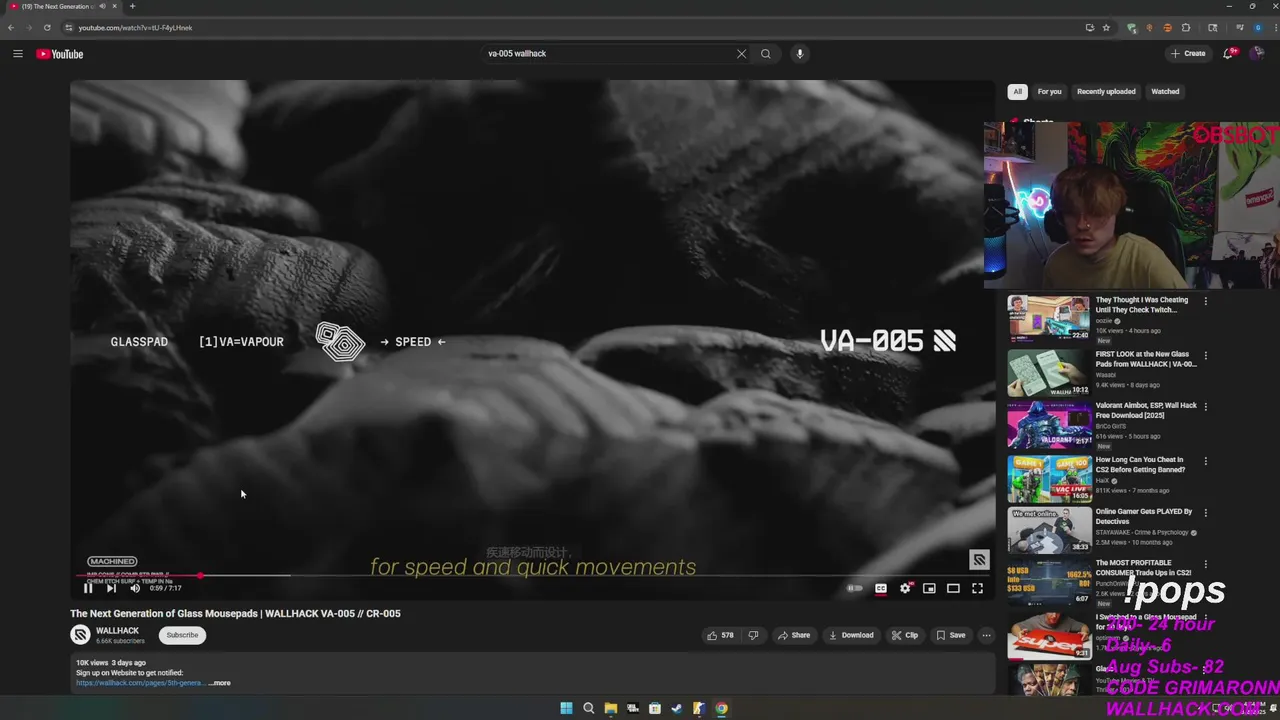Open the WALLHACK channel avatar

[x=80, y=635]
